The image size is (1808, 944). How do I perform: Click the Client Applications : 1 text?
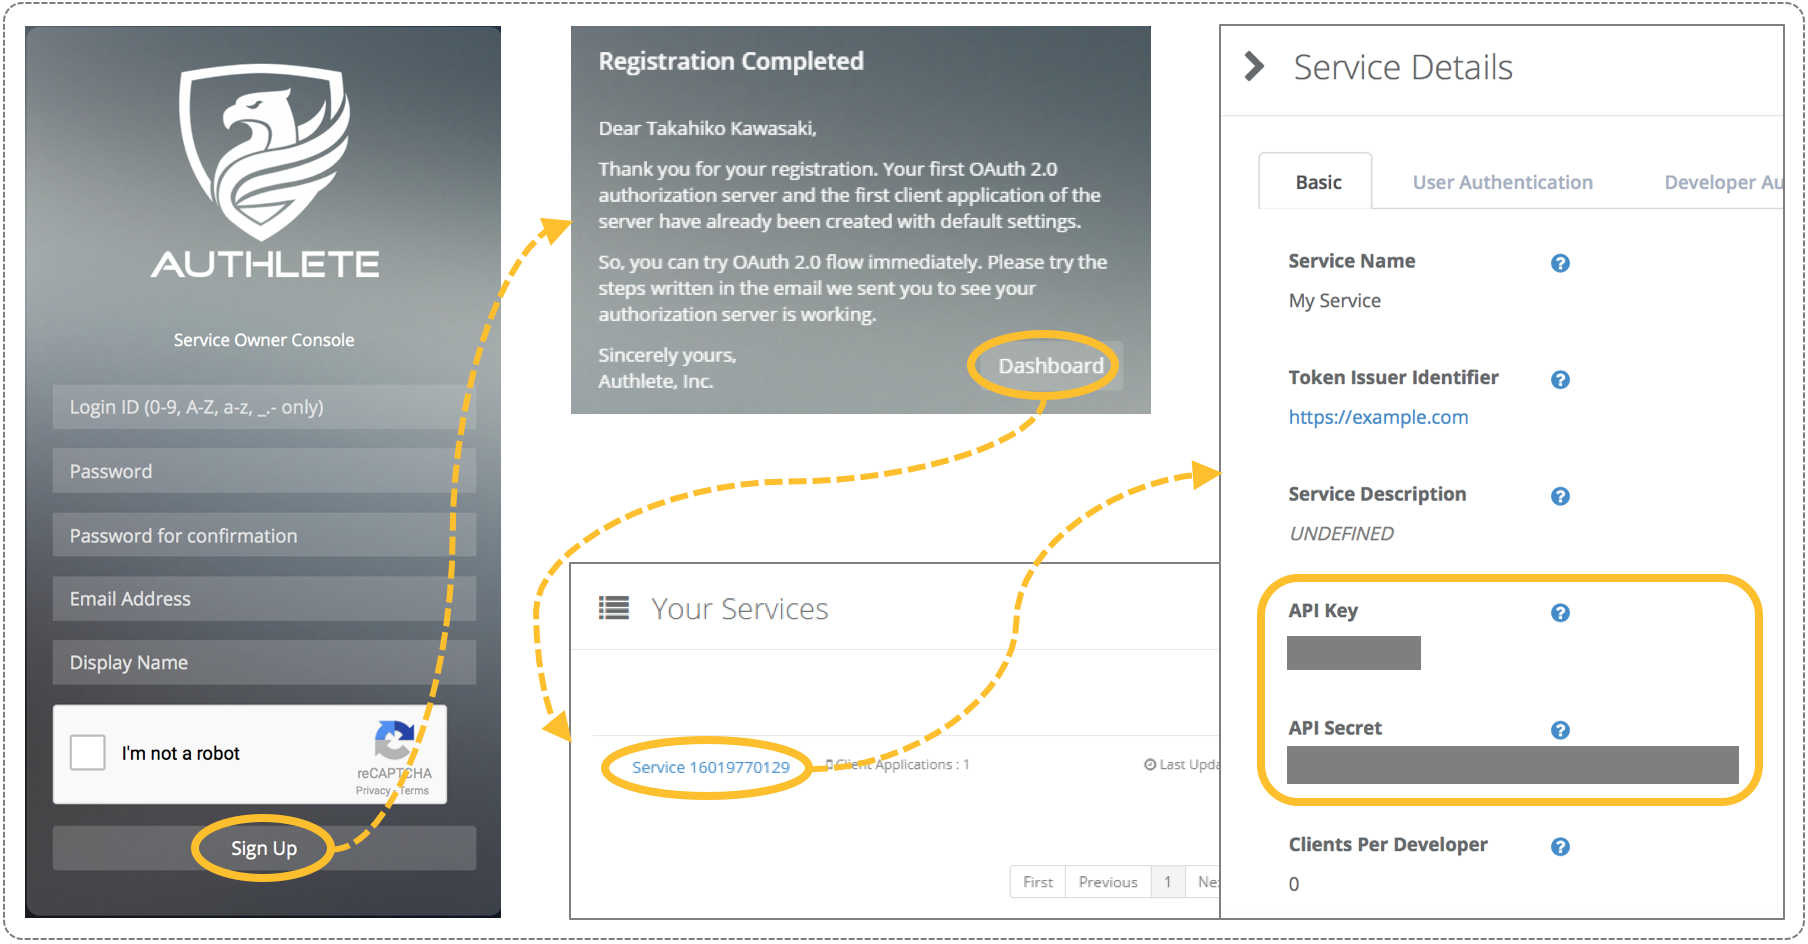(x=902, y=764)
